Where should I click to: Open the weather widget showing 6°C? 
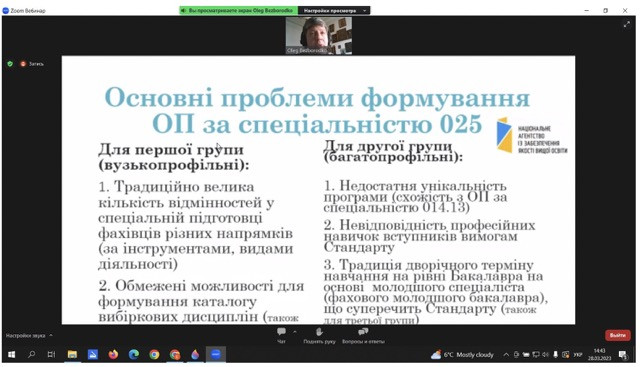[462, 355]
